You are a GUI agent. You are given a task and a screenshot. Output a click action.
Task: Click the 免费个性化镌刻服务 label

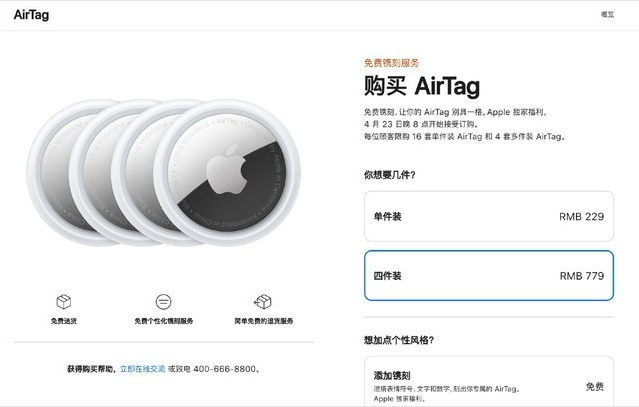164,321
